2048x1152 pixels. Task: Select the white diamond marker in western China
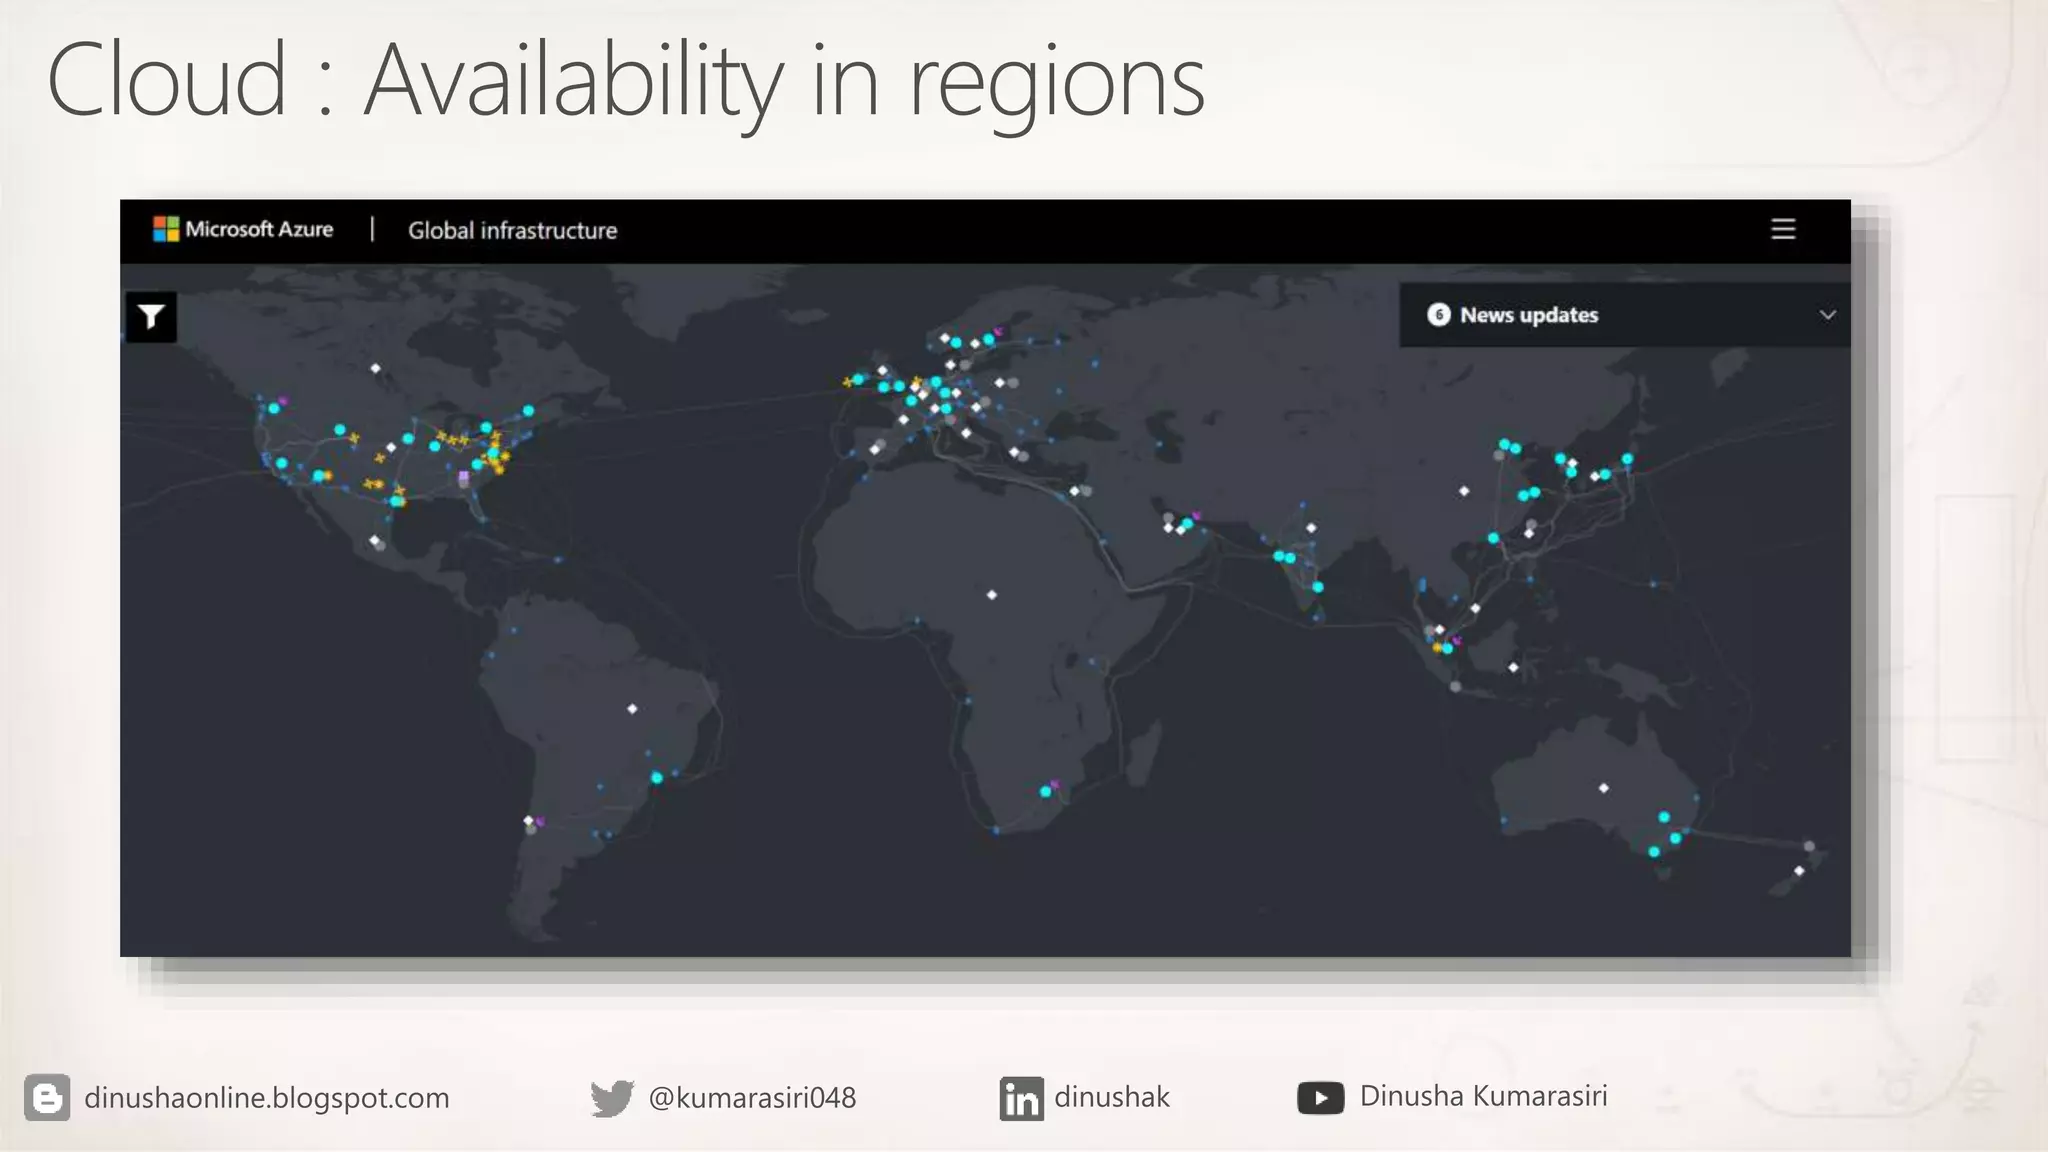[x=1464, y=491]
